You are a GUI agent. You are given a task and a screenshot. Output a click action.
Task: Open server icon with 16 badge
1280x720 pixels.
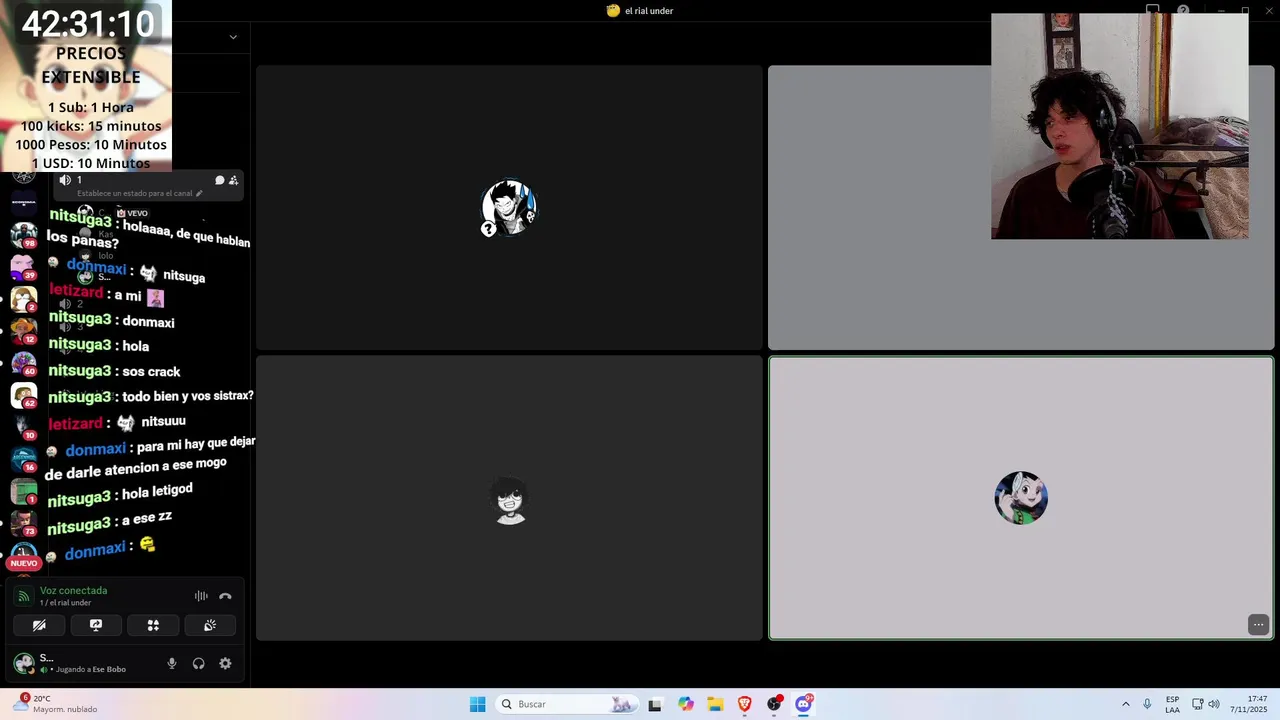[24, 459]
